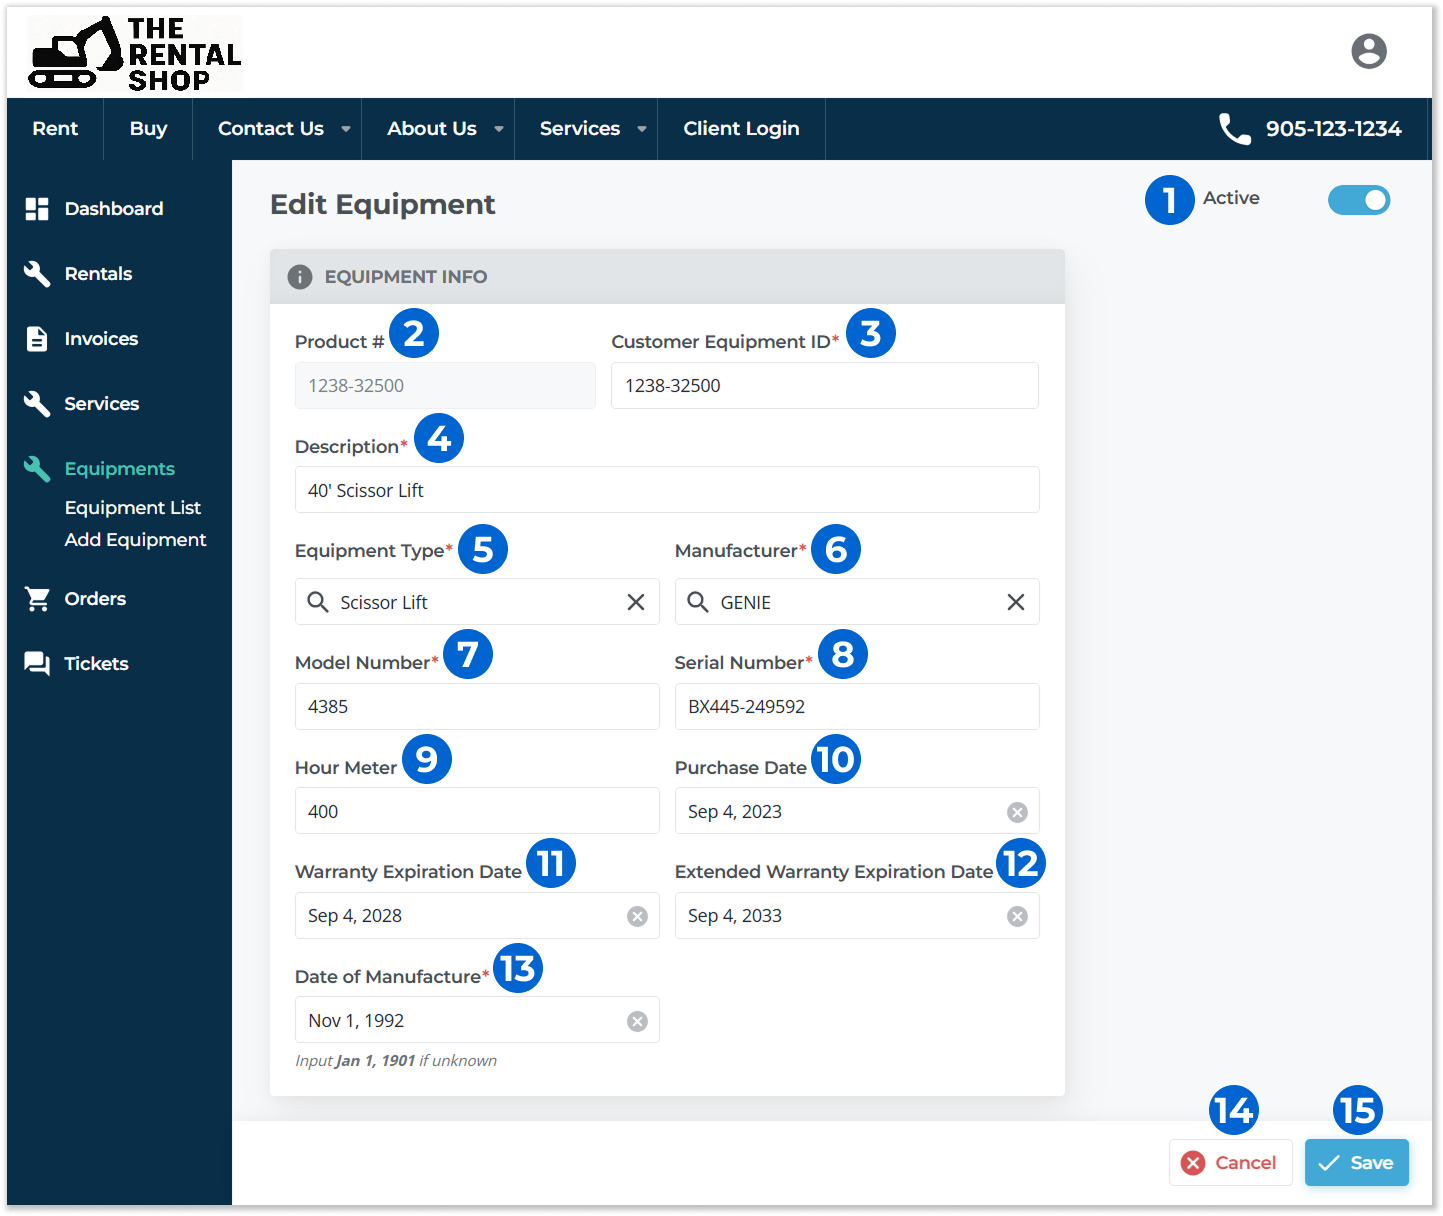This screenshot has width=1443, height=1216.
Task: Click into the Description input field
Action: pyautogui.click(x=666, y=490)
